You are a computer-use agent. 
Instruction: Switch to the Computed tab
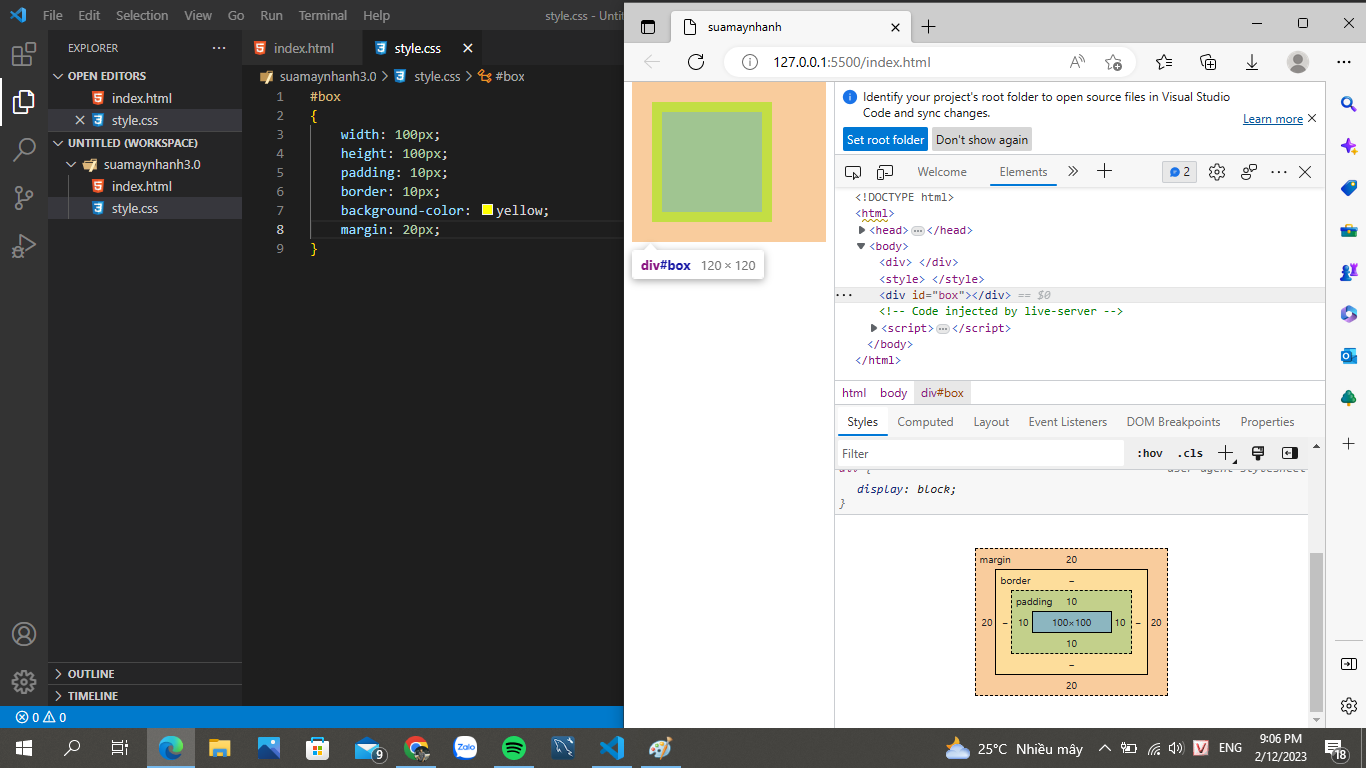tap(925, 422)
